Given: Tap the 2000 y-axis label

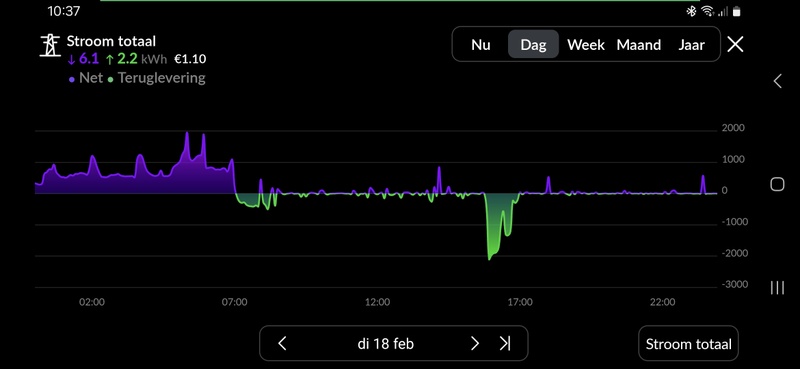Looking at the screenshot, I should [733, 128].
